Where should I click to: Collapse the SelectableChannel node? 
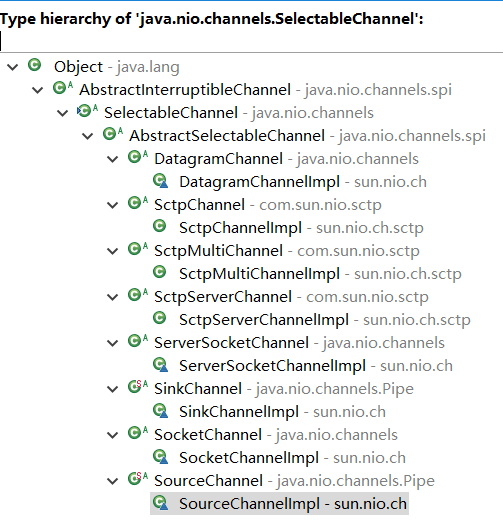pyautogui.click(x=62, y=113)
